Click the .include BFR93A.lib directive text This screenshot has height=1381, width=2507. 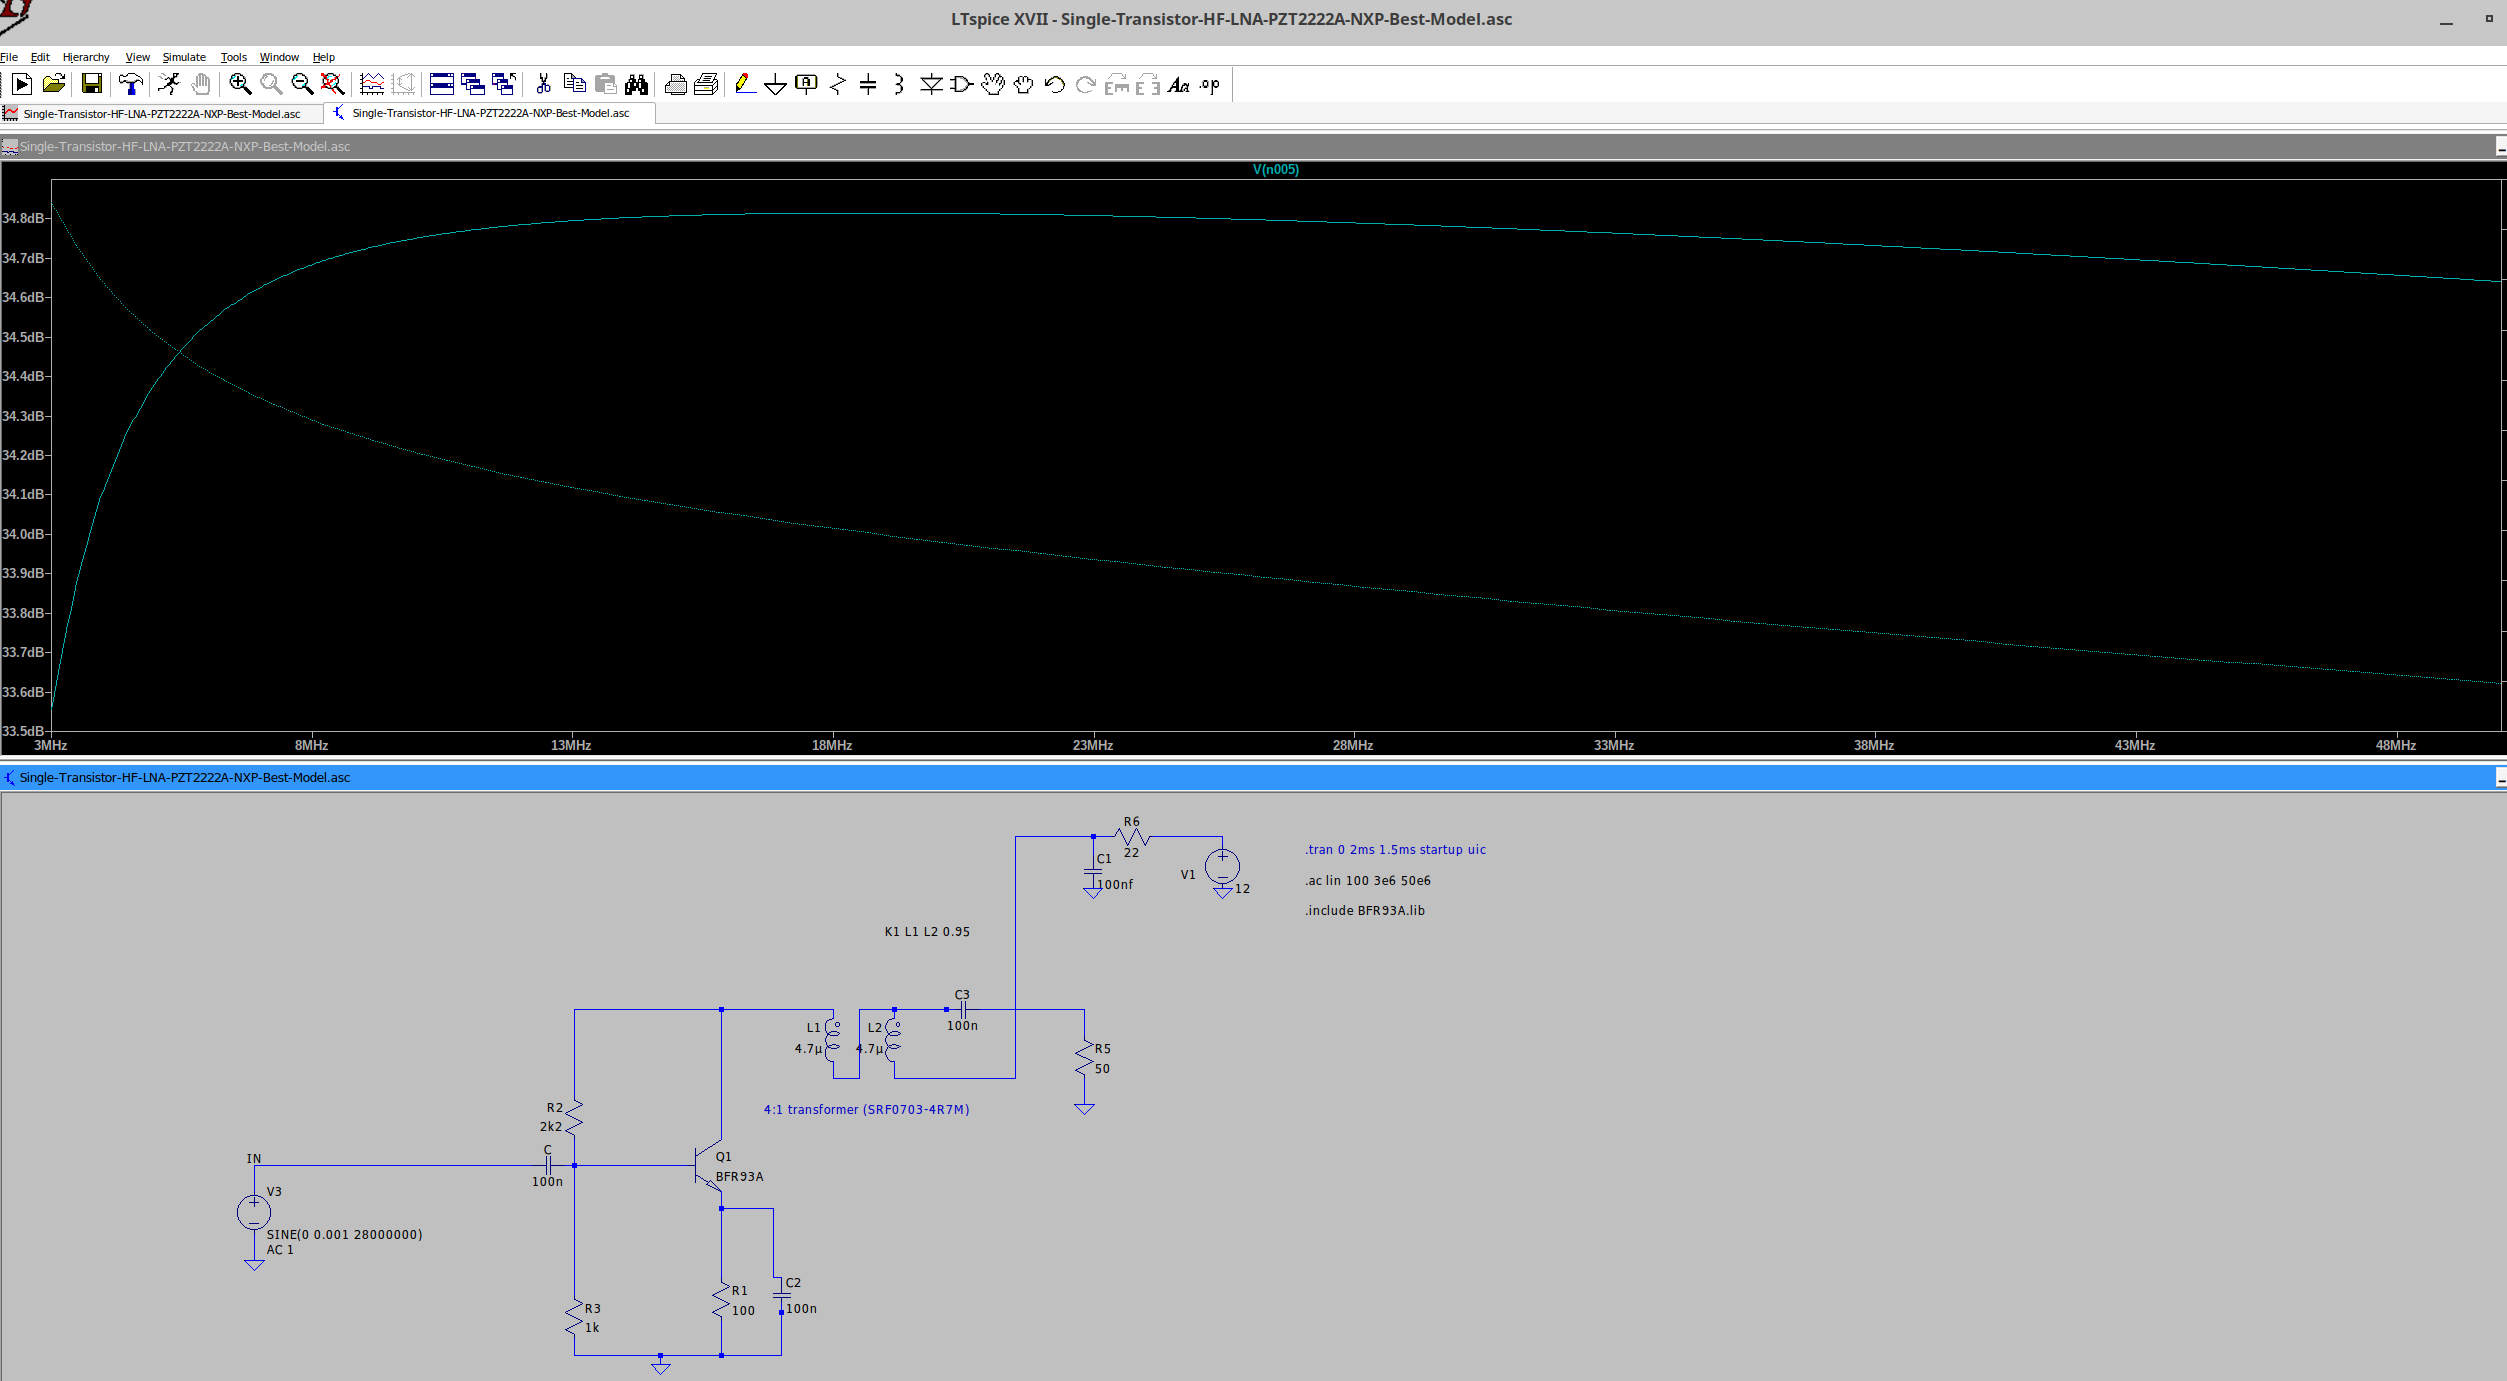tap(1364, 910)
